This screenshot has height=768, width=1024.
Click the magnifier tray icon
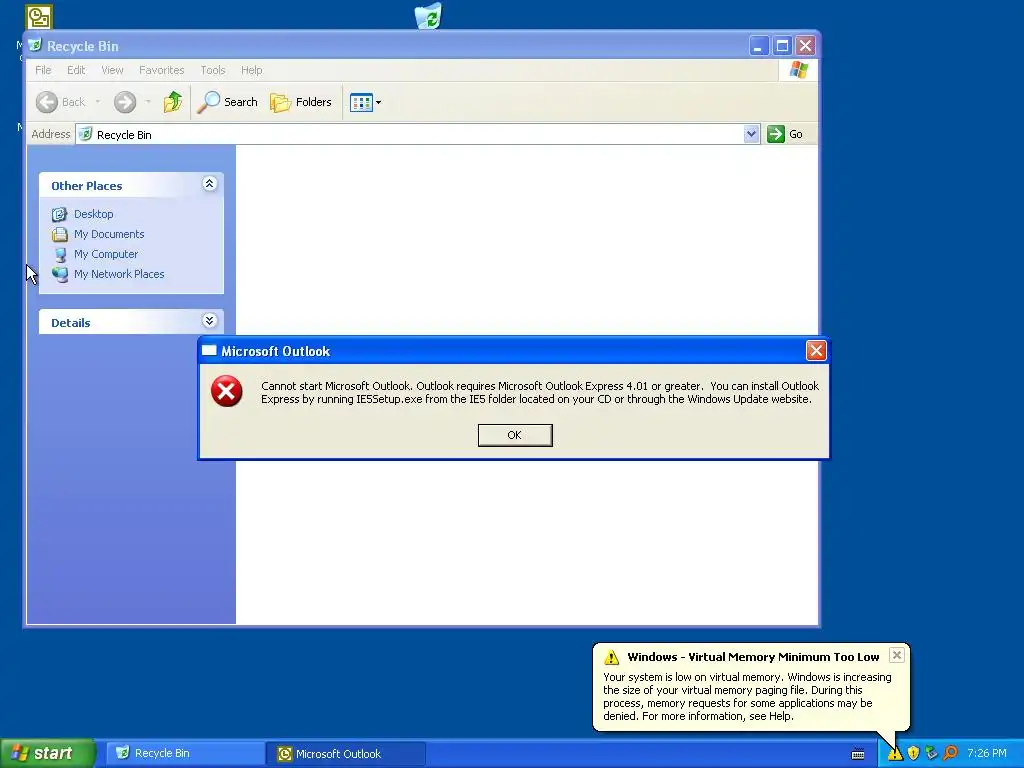[x=950, y=754]
